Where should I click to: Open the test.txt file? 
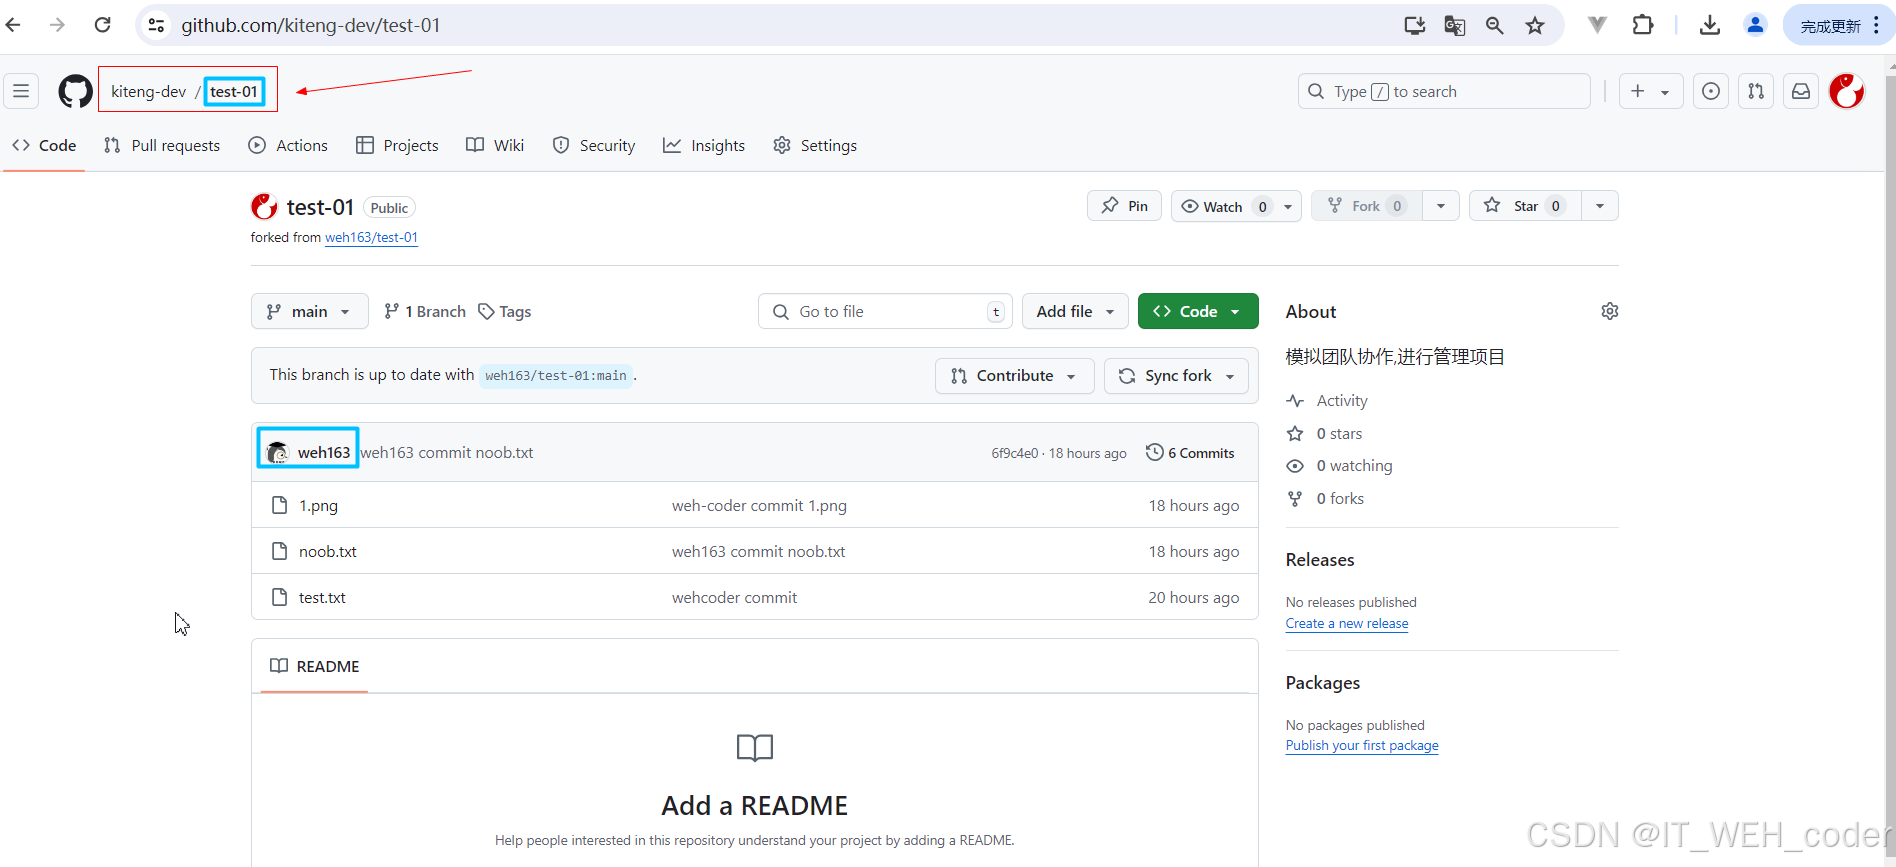point(322,597)
